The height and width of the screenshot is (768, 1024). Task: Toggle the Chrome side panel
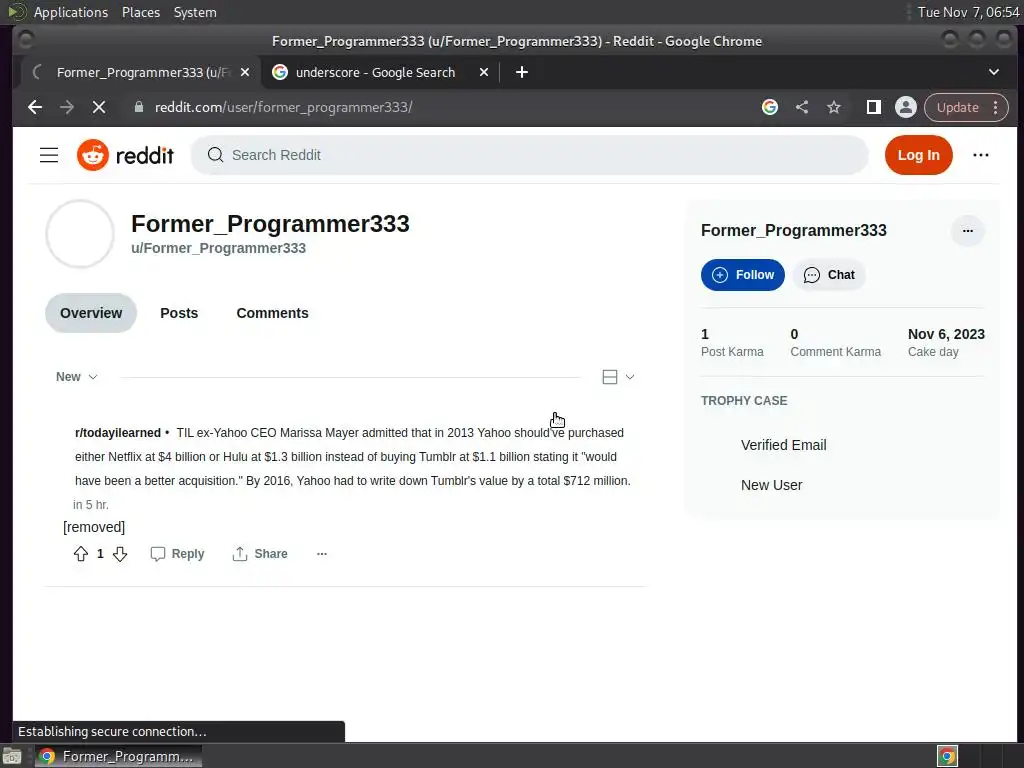coord(873,107)
